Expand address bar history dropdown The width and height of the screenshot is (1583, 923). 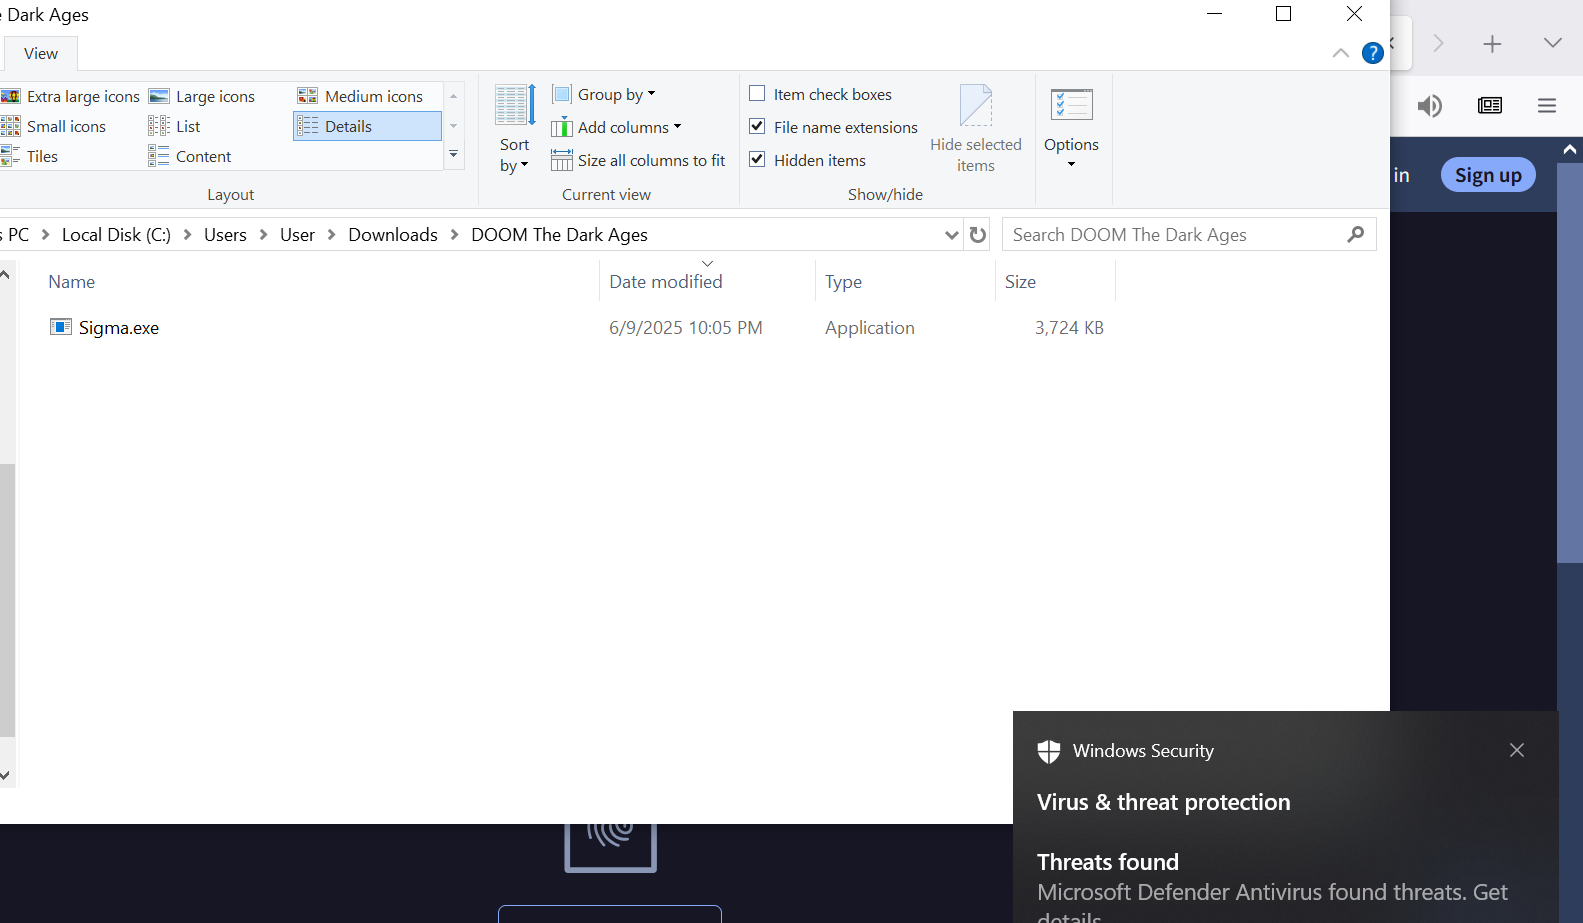click(951, 235)
